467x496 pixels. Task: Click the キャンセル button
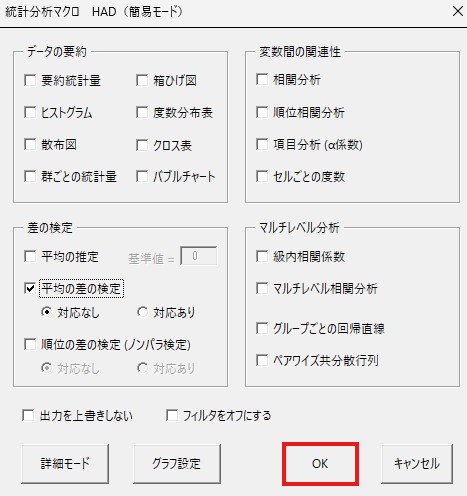click(417, 464)
